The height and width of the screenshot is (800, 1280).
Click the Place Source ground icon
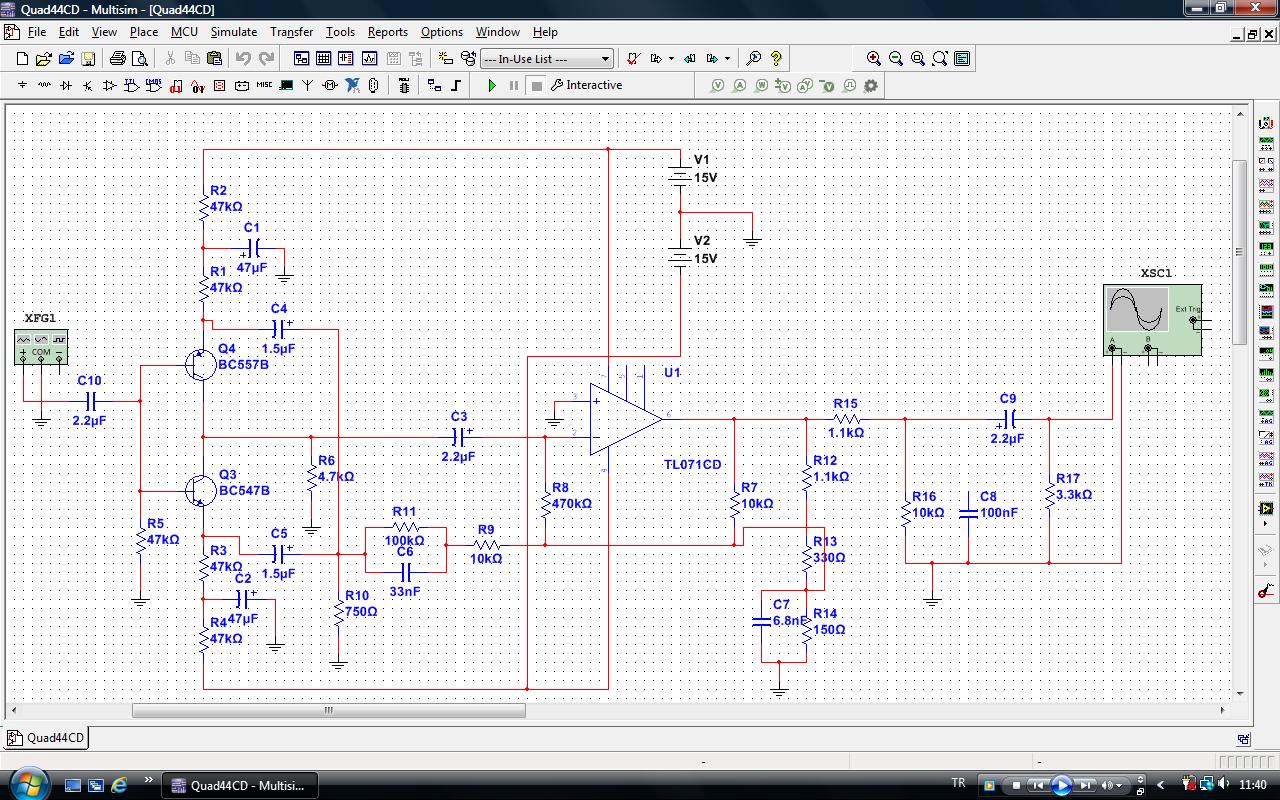point(22,86)
